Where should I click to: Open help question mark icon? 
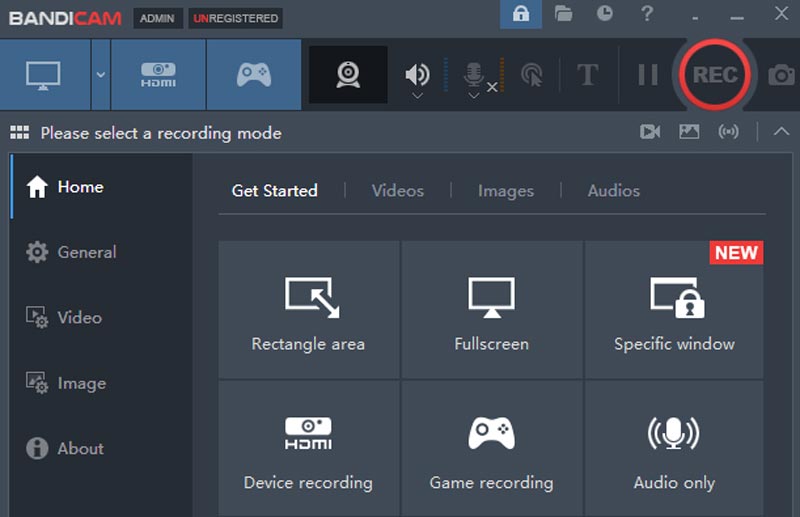click(x=647, y=13)
